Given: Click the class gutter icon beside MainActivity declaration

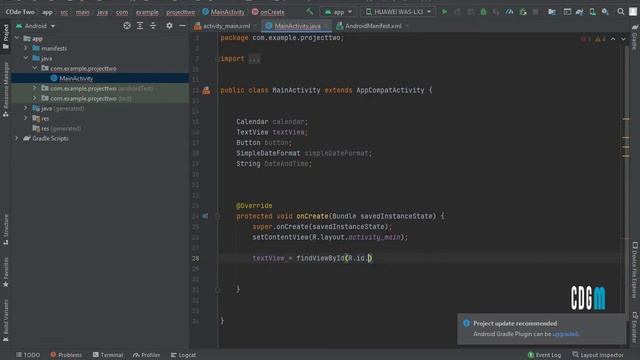Looking at the screenshot, I should [x=207, y=90].
